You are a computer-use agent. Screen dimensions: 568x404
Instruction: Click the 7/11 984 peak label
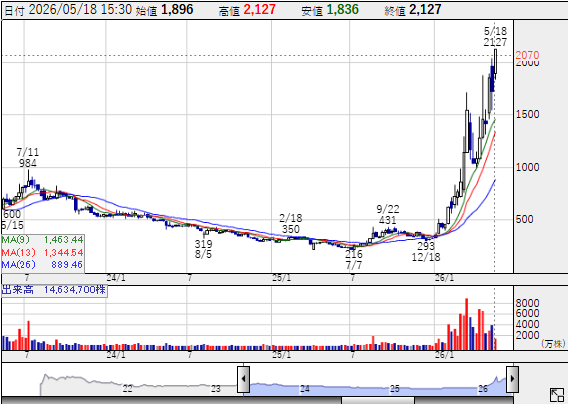28,158
